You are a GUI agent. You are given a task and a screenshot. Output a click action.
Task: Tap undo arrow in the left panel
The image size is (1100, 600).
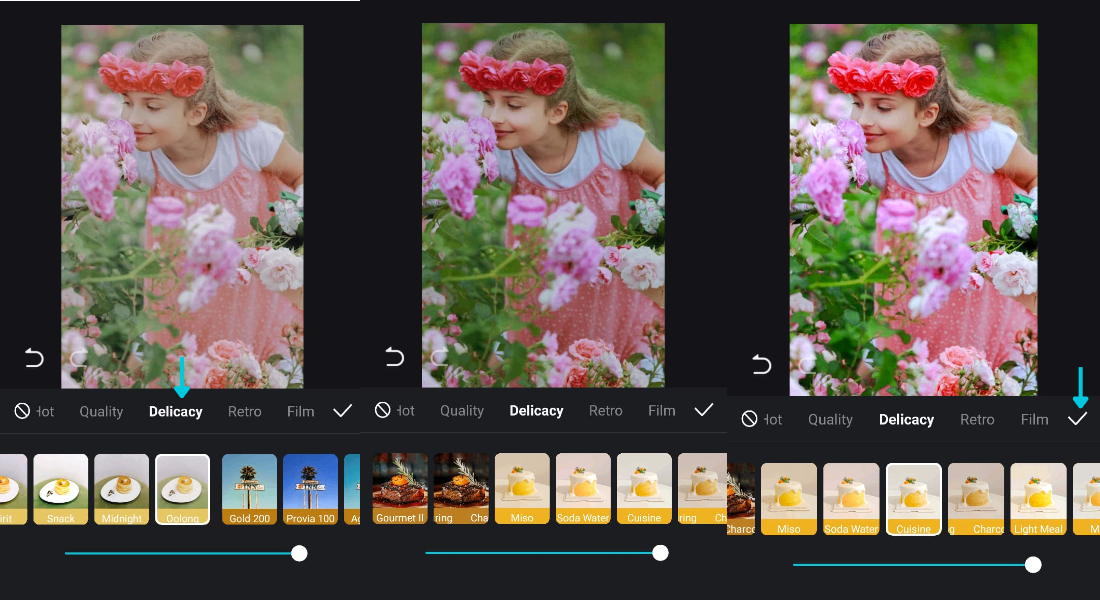(x=34, y=358)
